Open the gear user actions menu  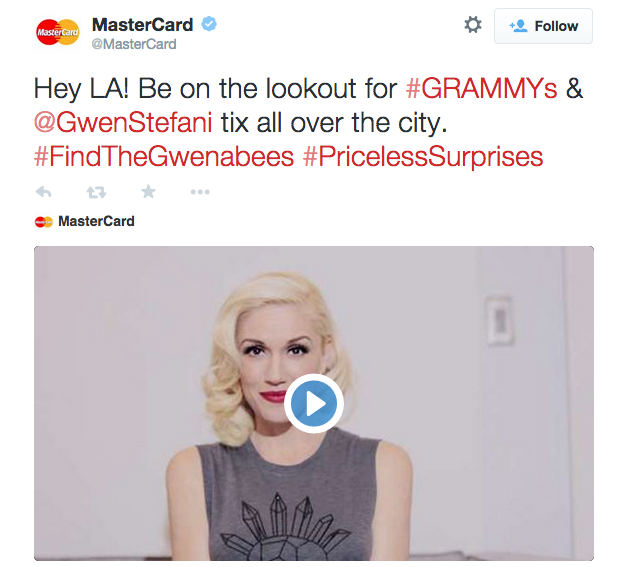click(473, 25)
